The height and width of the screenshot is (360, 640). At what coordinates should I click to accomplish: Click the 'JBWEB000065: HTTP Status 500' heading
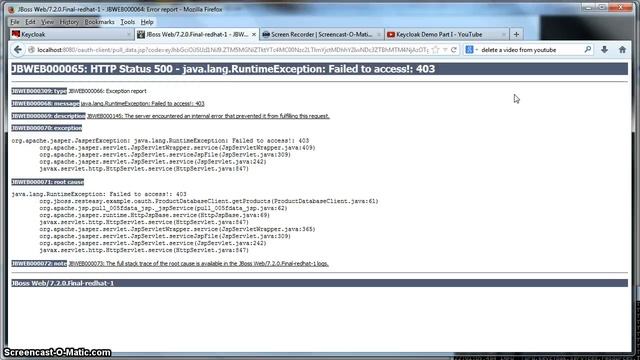pyautogui.click(x=223, y=69)
